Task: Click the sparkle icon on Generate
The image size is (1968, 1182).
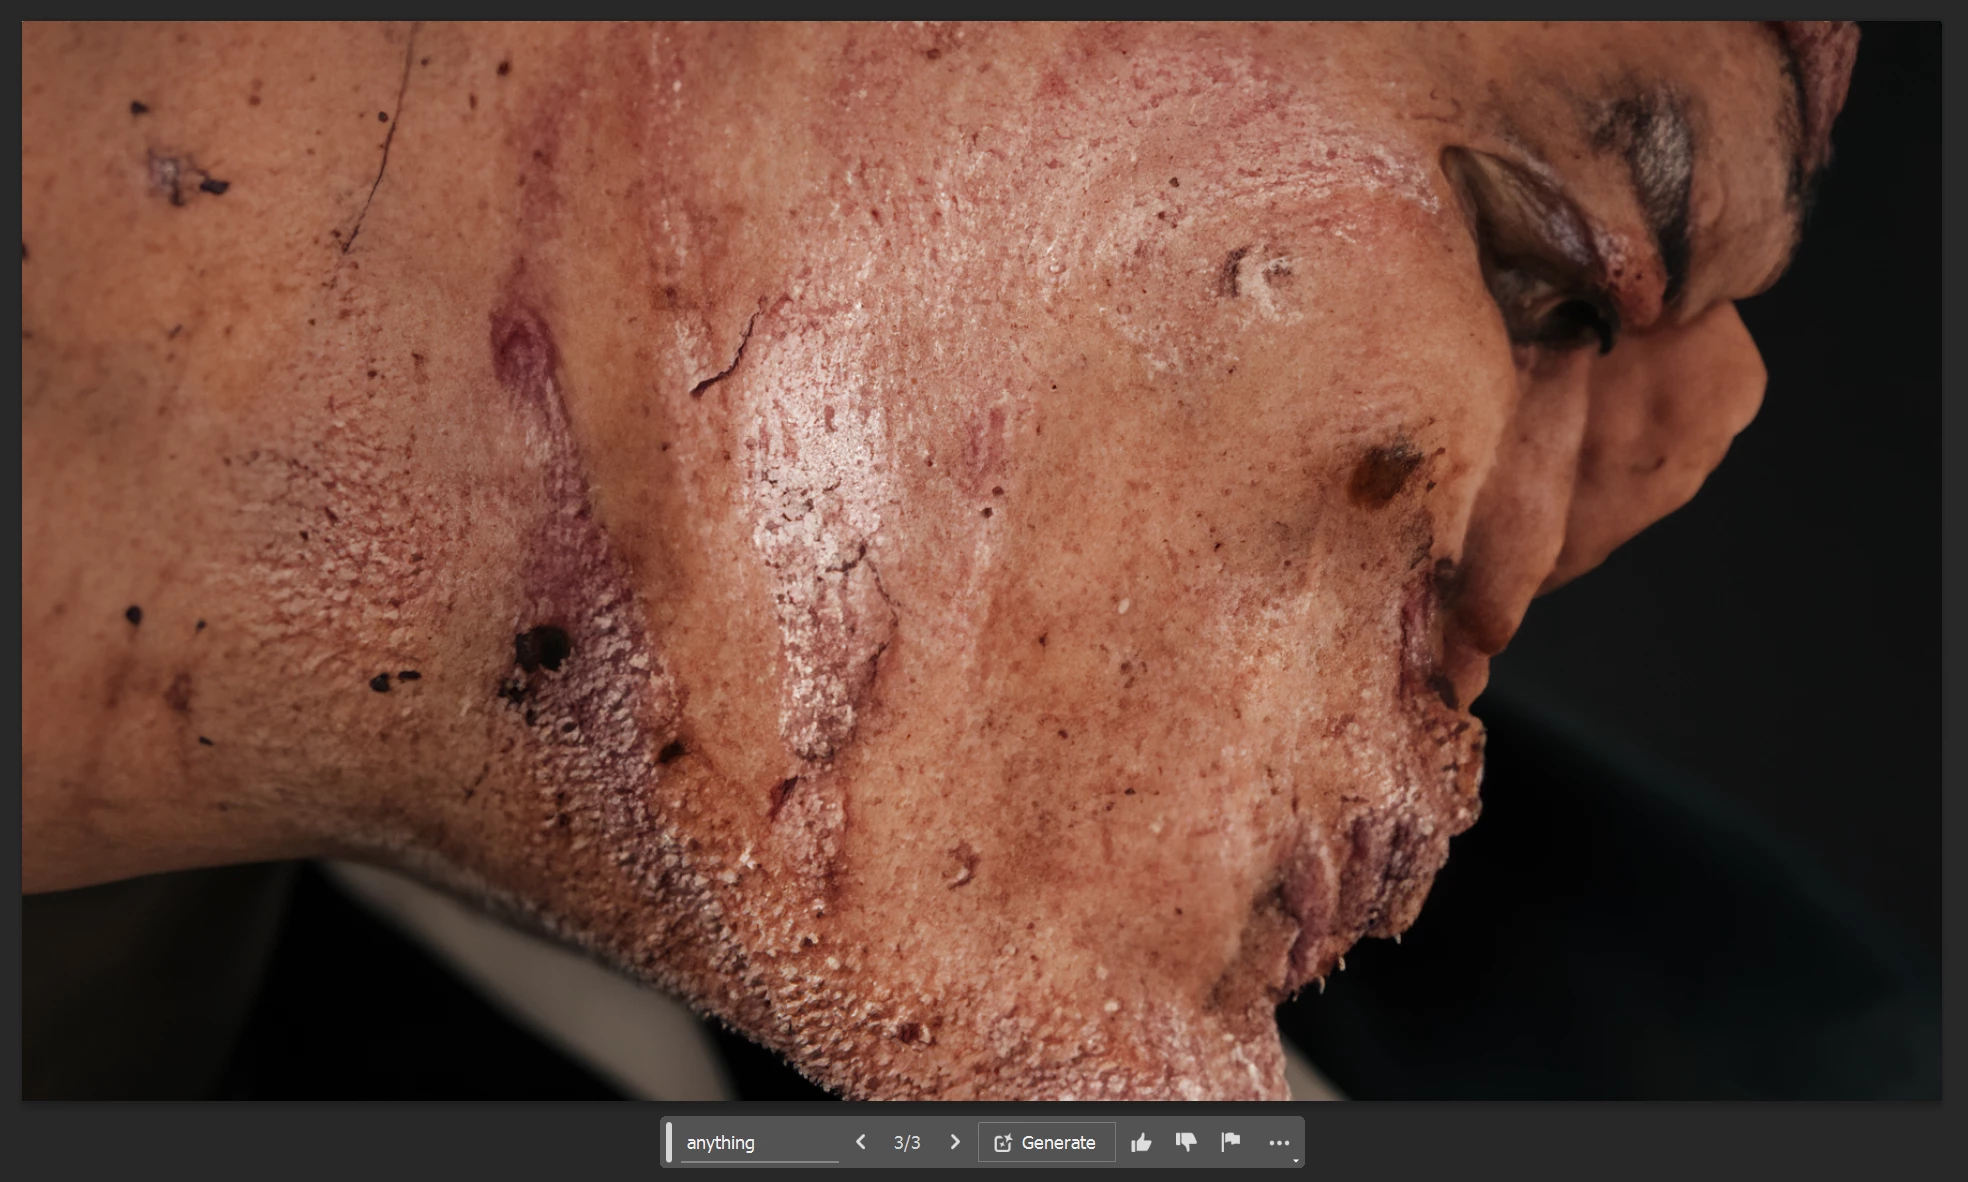Action: 1003,1142
